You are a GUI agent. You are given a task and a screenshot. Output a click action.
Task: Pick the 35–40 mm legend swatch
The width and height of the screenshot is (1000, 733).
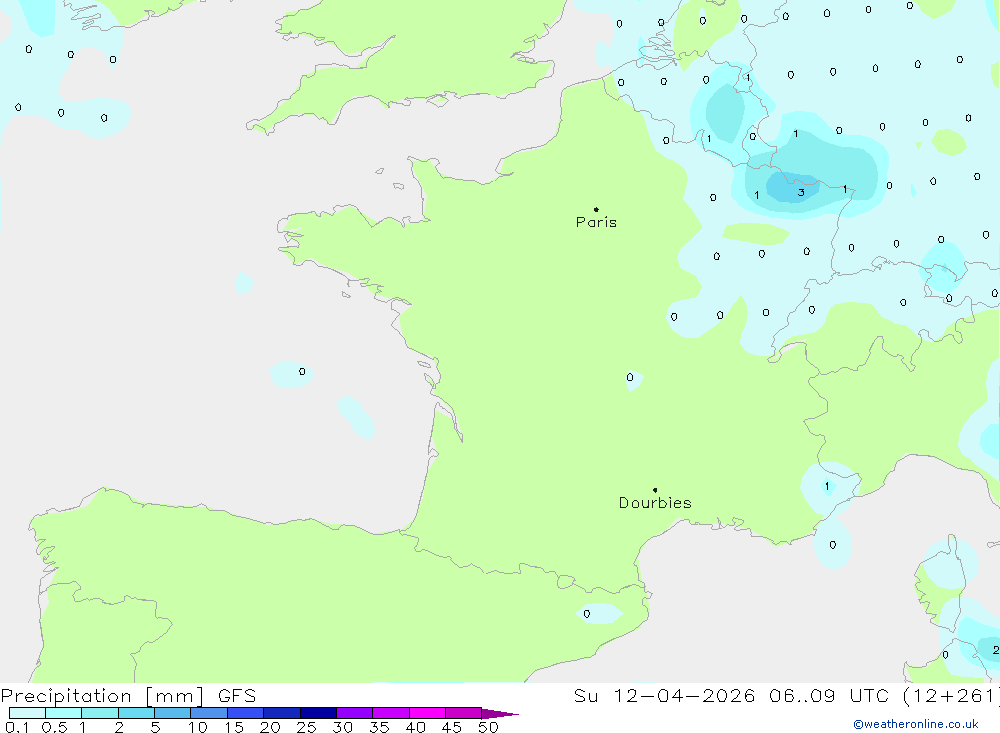pyautogui.click(x=391, y=713)
